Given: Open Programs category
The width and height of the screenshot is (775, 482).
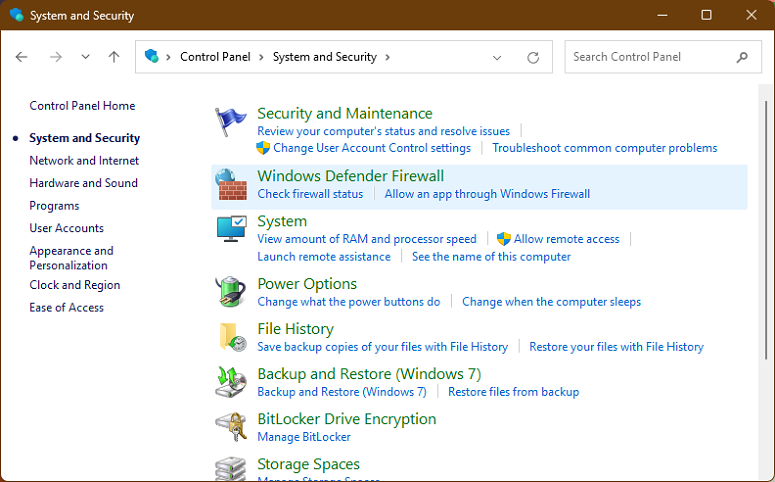Looking at the screenshot, I should point(54,206).
